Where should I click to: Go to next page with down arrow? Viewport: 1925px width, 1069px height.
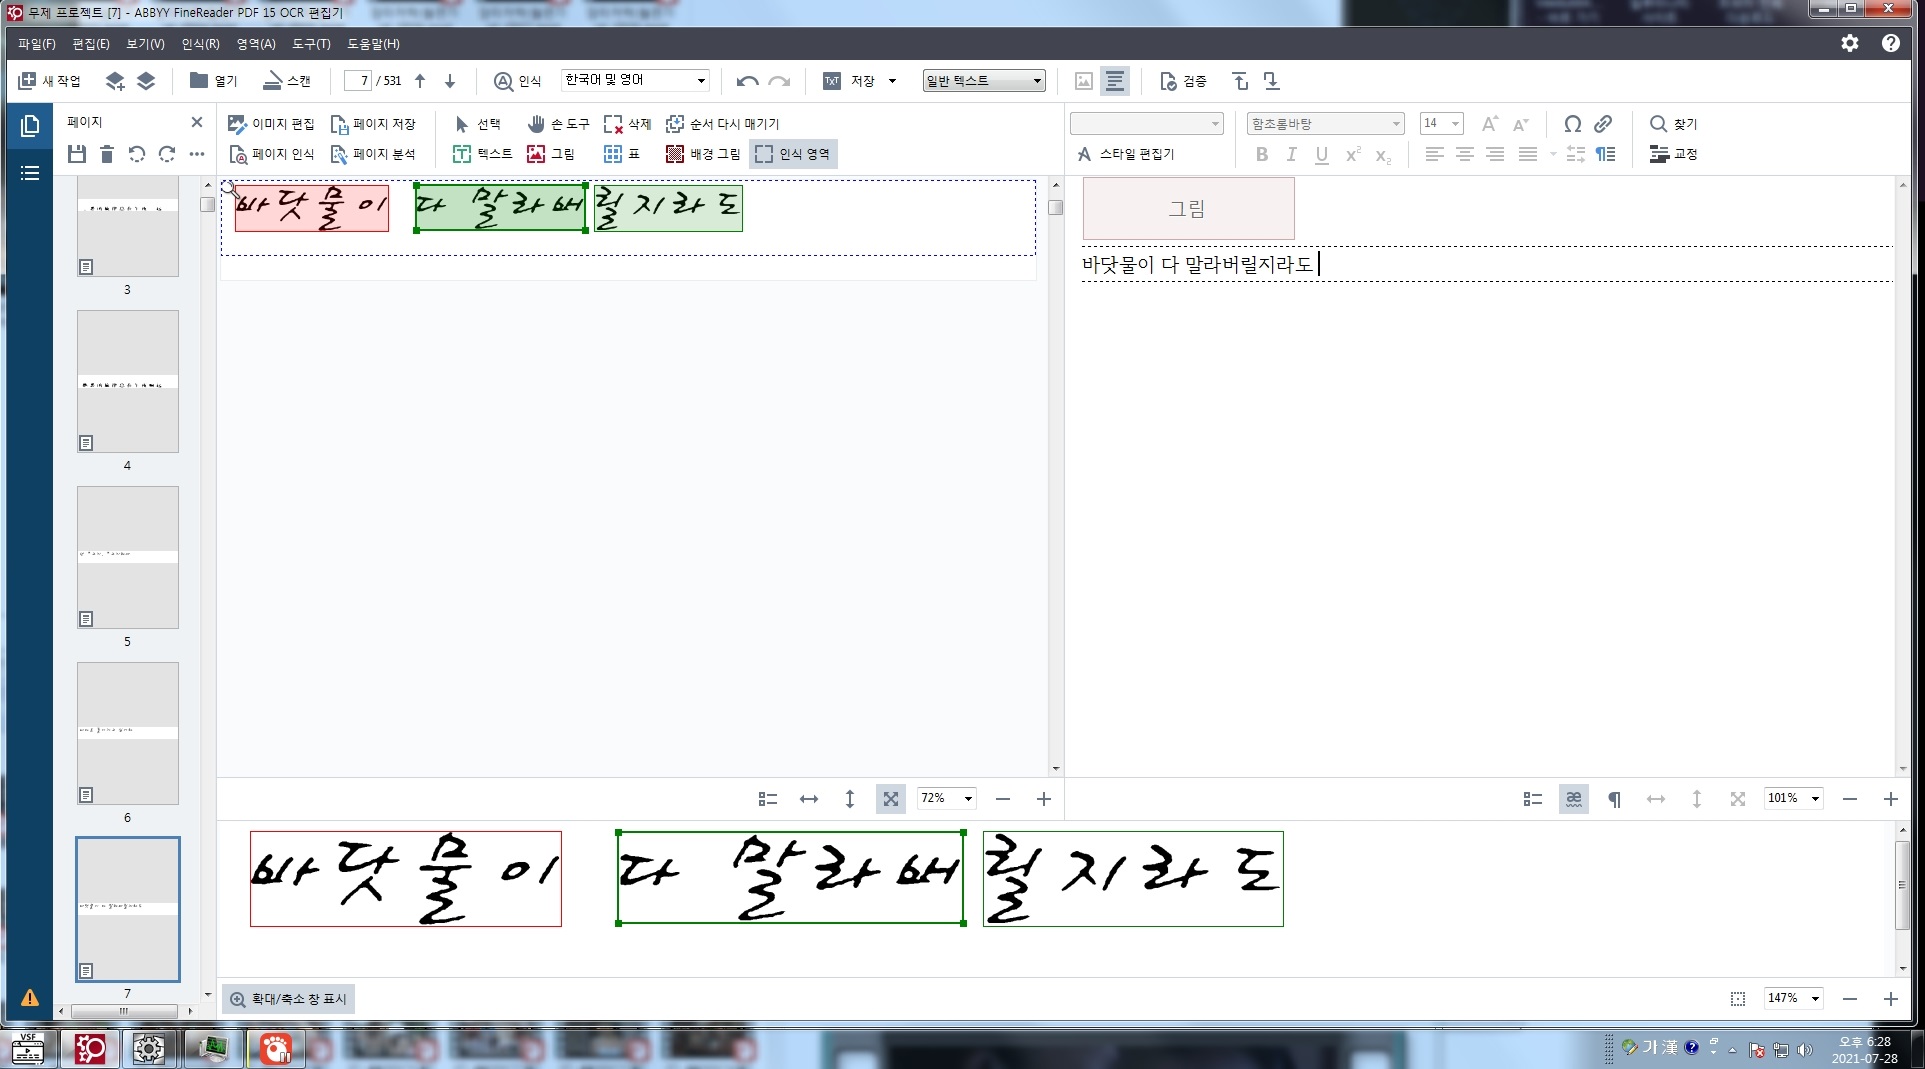click(450, 81)
